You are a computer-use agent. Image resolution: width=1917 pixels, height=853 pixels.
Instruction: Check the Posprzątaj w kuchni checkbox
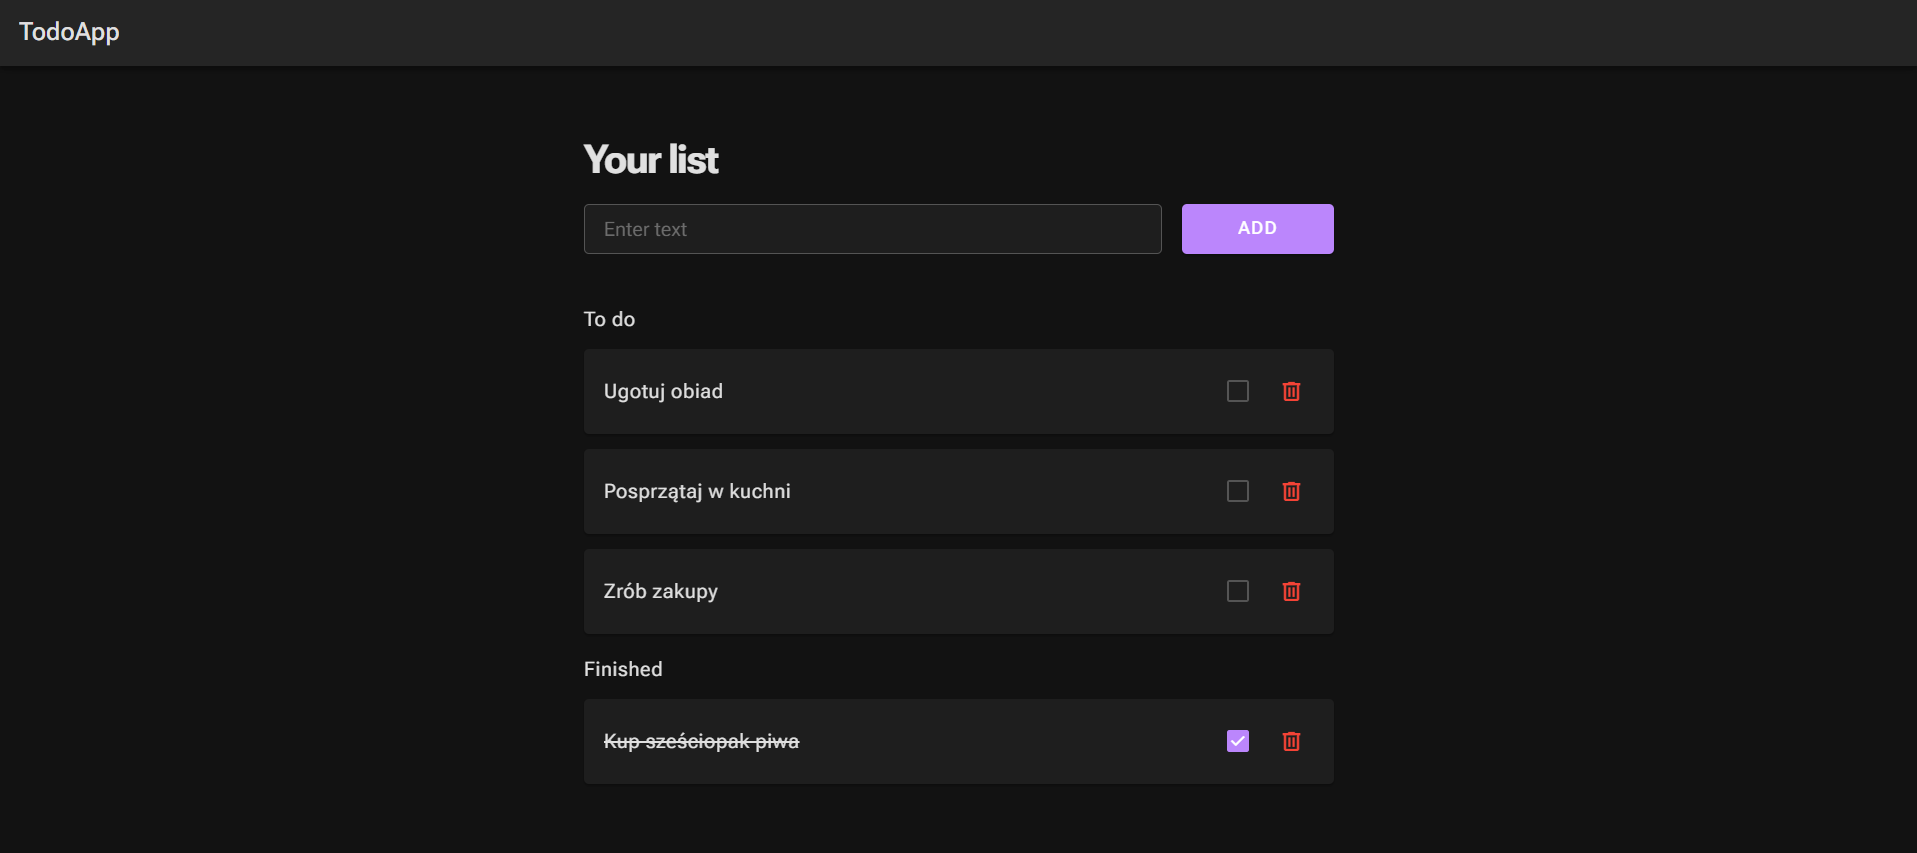(x=1238, y=491)
